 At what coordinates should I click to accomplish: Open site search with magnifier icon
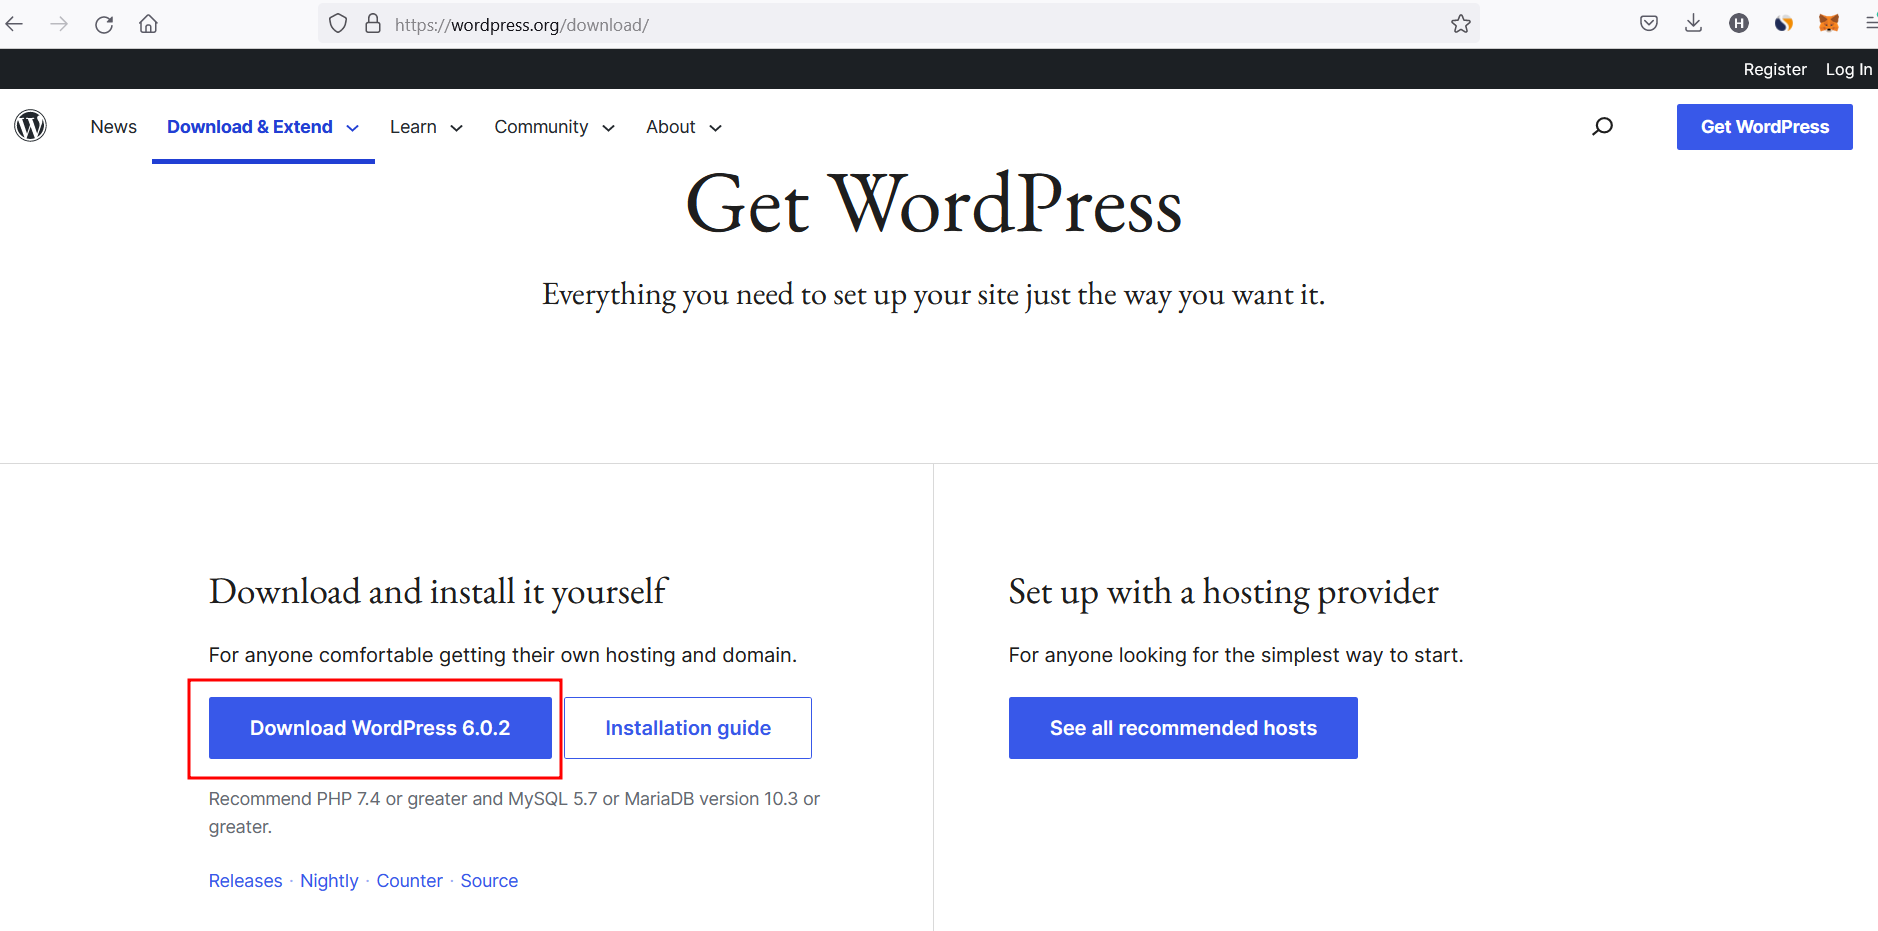pos(1602,126)
